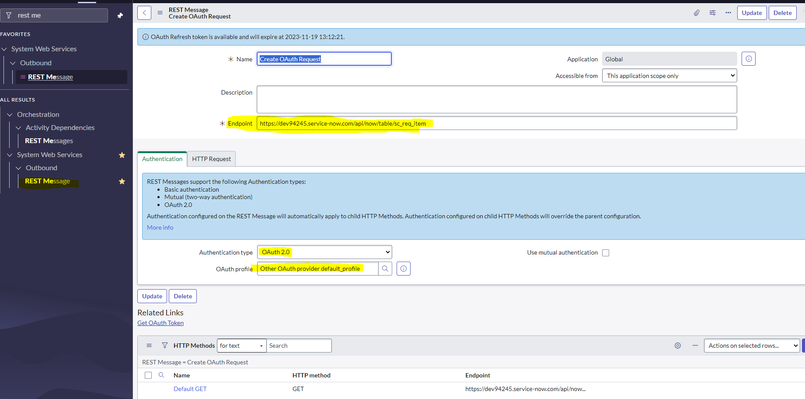Screen dimensions: 805x399
Task: Collapse the Activity Dependencies node
Action: click(x=19, y=128)
